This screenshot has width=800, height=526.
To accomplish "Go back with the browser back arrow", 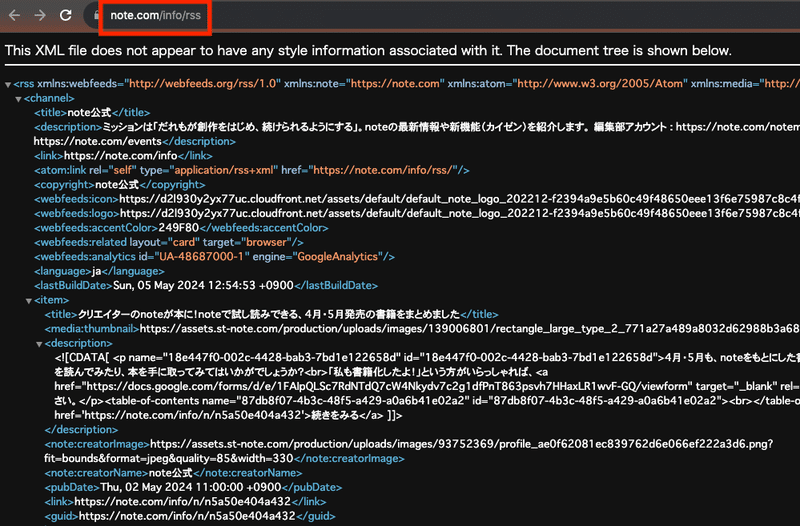I will pos(14,15).
